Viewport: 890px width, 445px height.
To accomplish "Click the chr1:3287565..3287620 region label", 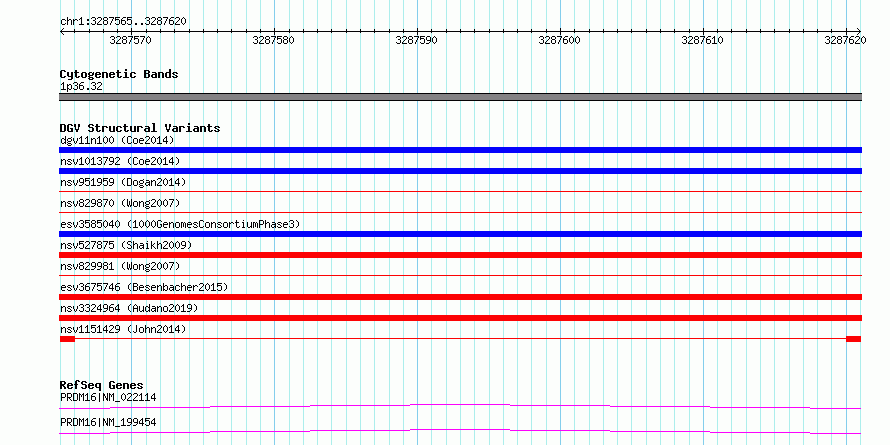I will pyautogui.click(x=123, y=21).
